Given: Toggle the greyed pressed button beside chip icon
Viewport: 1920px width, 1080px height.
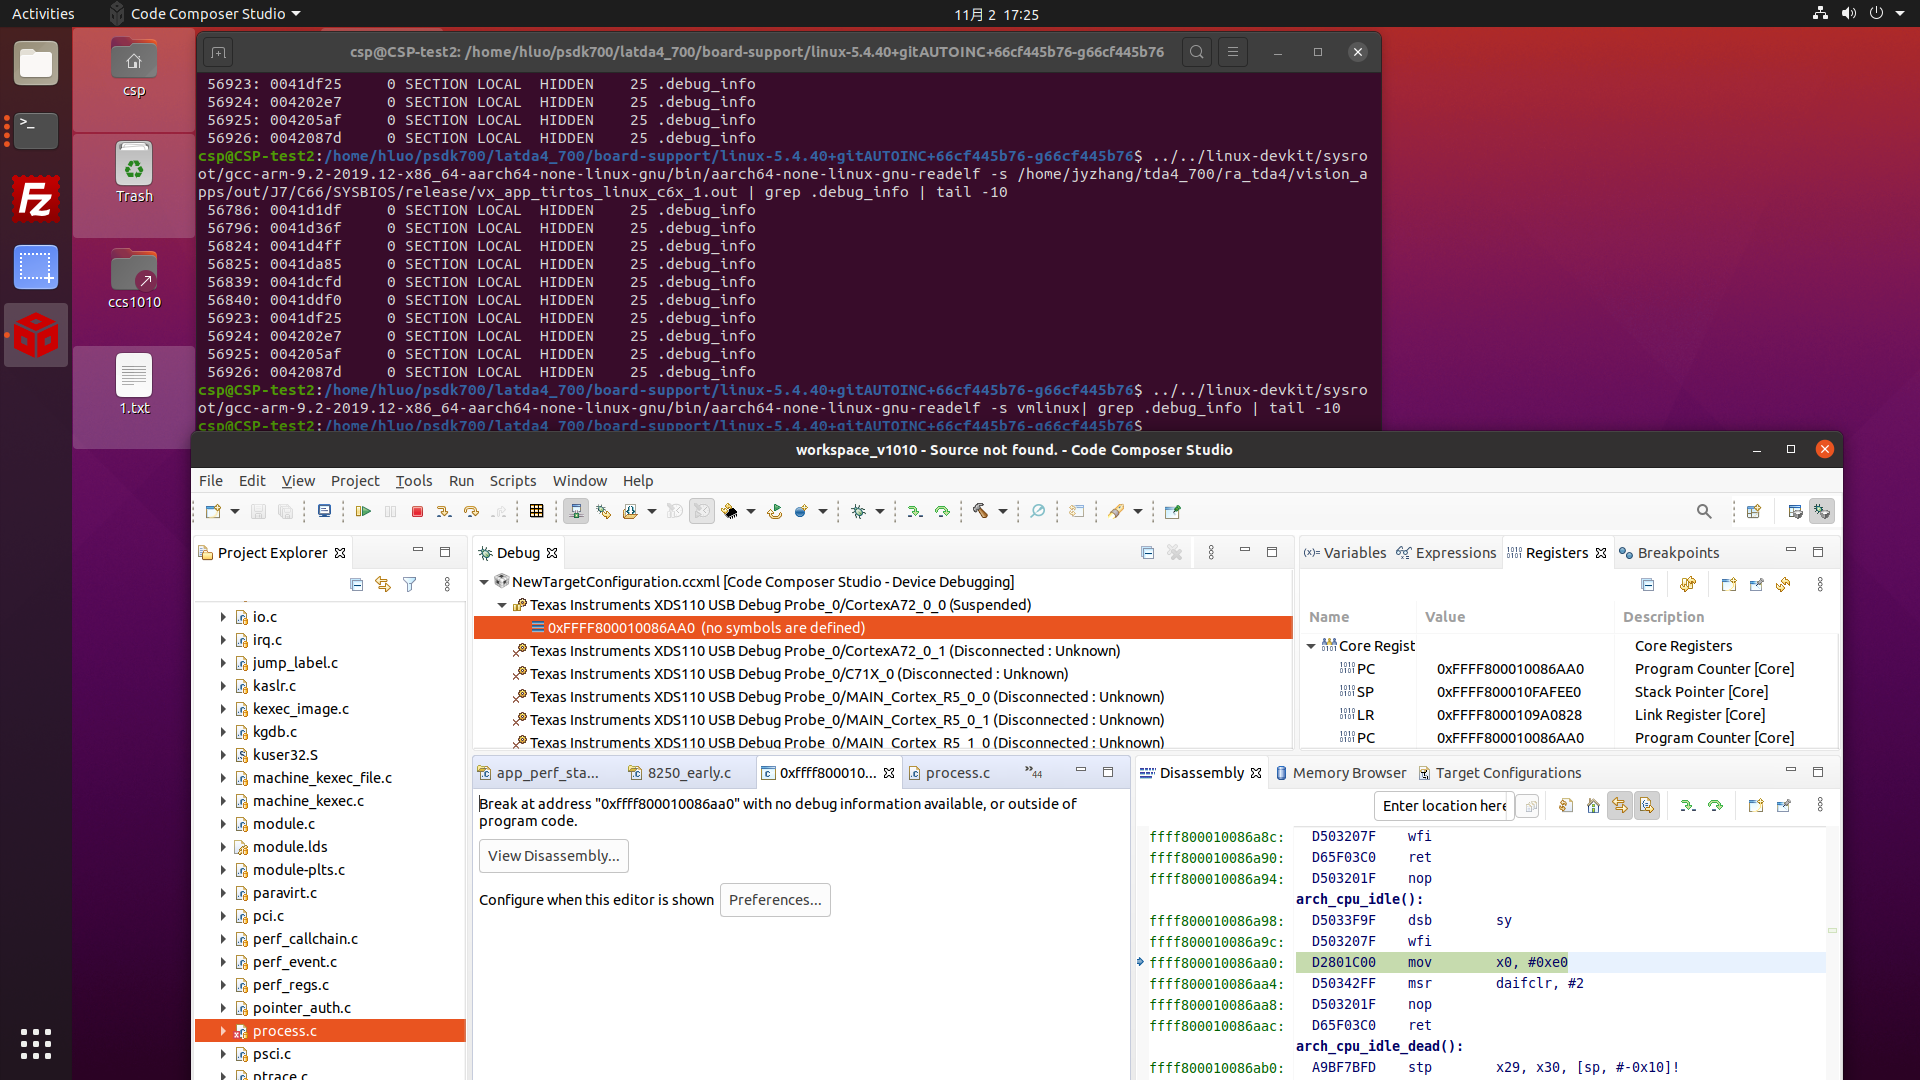Looking at the screenshot, I should coord(702,511).
